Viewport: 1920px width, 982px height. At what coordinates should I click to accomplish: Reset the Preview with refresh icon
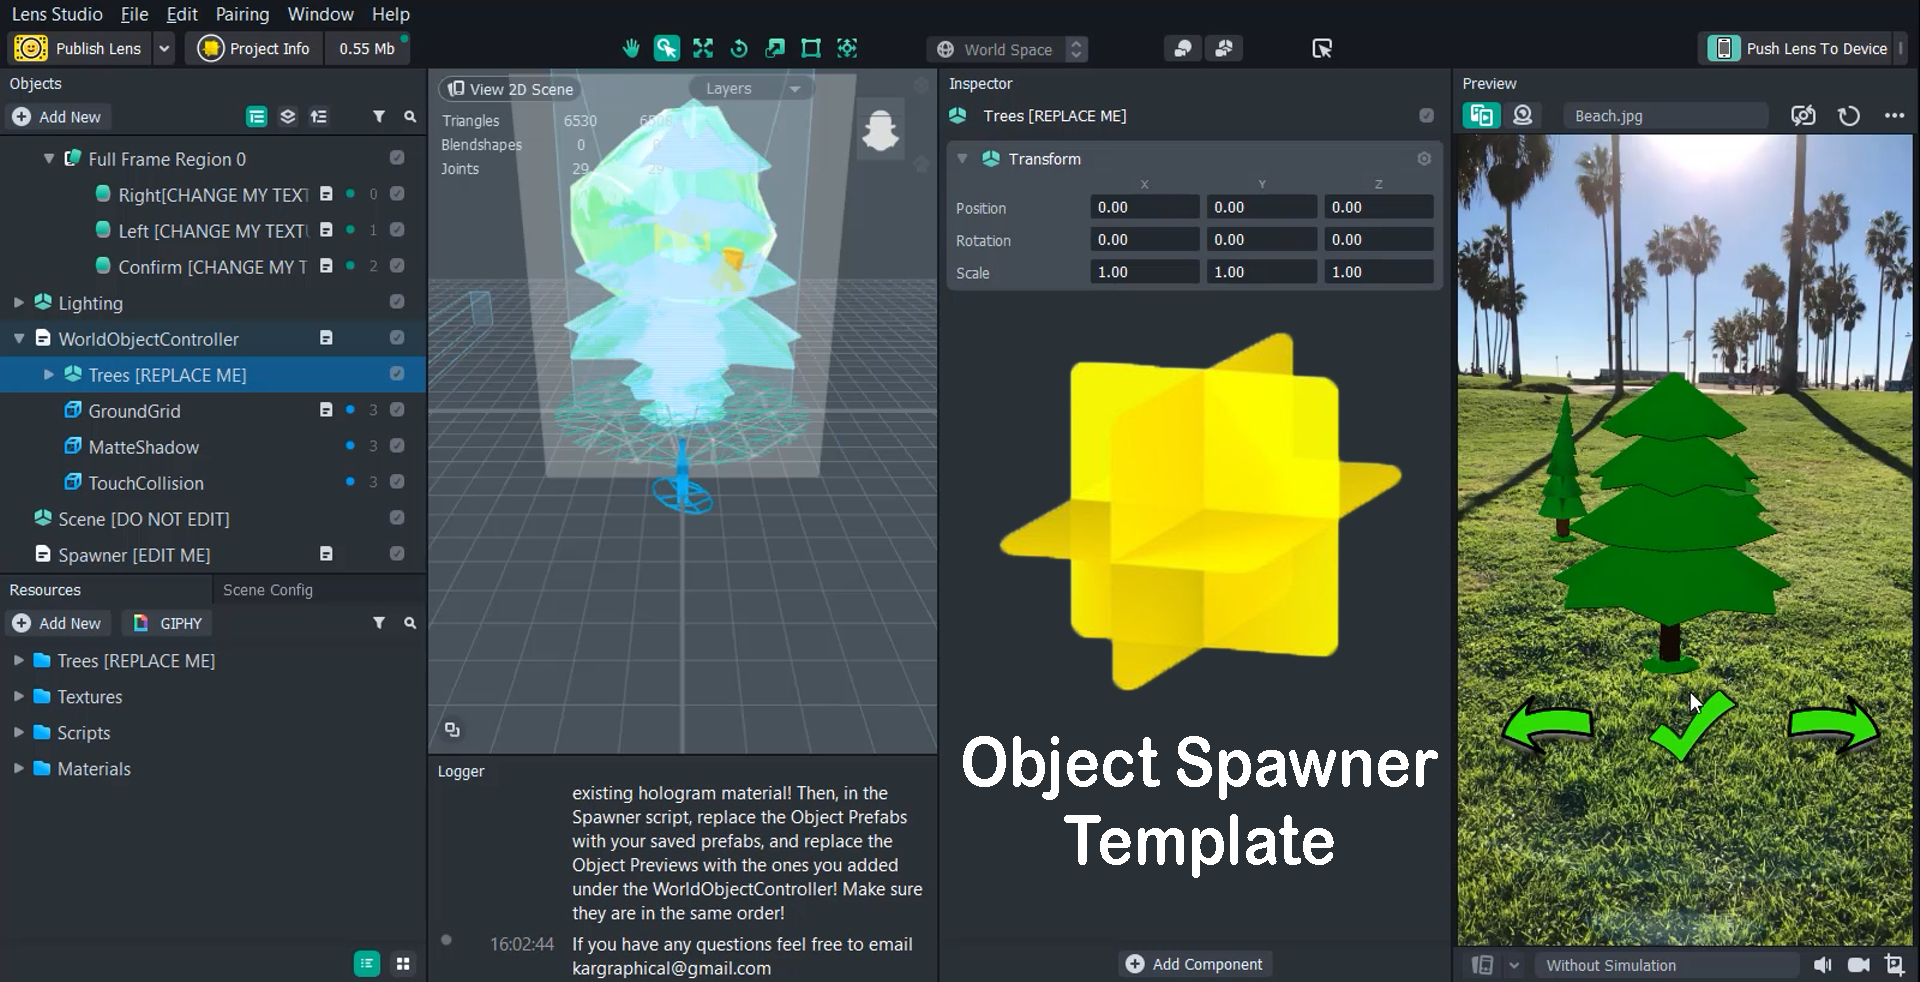(1849, 116)
